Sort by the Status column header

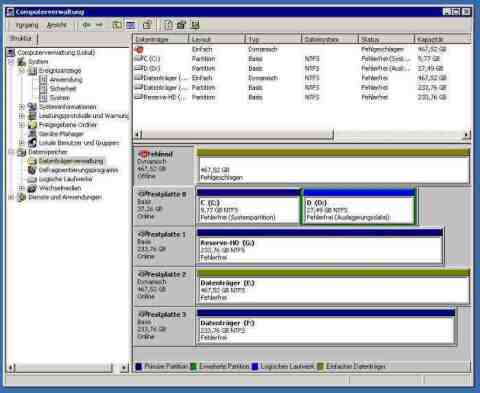[x=386, y=39]
